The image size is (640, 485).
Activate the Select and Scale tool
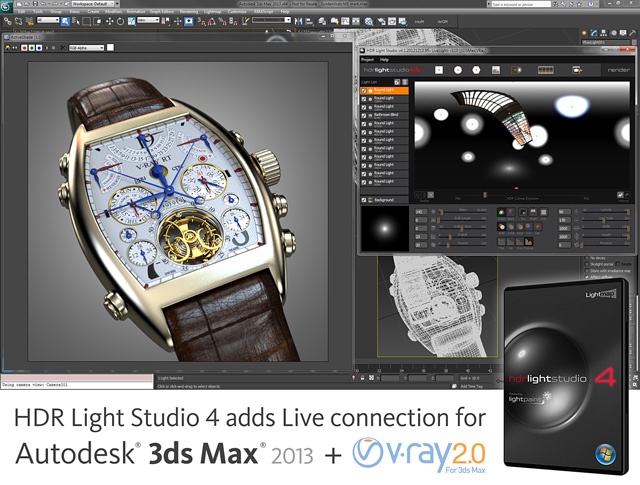tap(131, 21)
